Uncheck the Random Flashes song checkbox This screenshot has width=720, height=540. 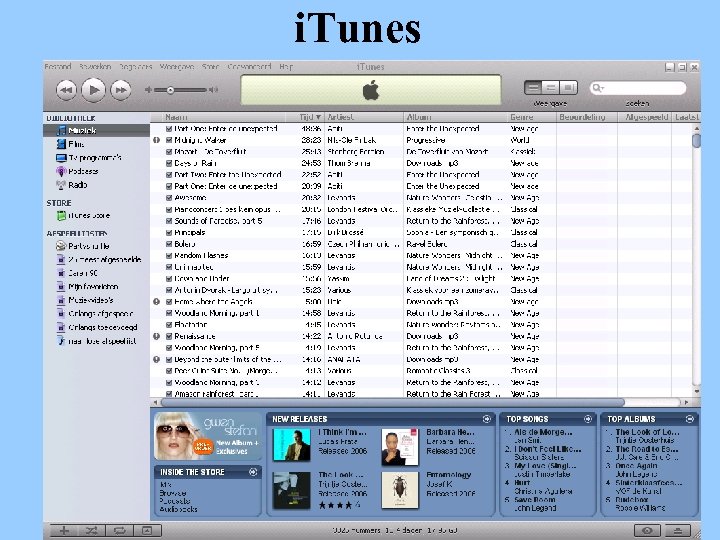point(169,256)
